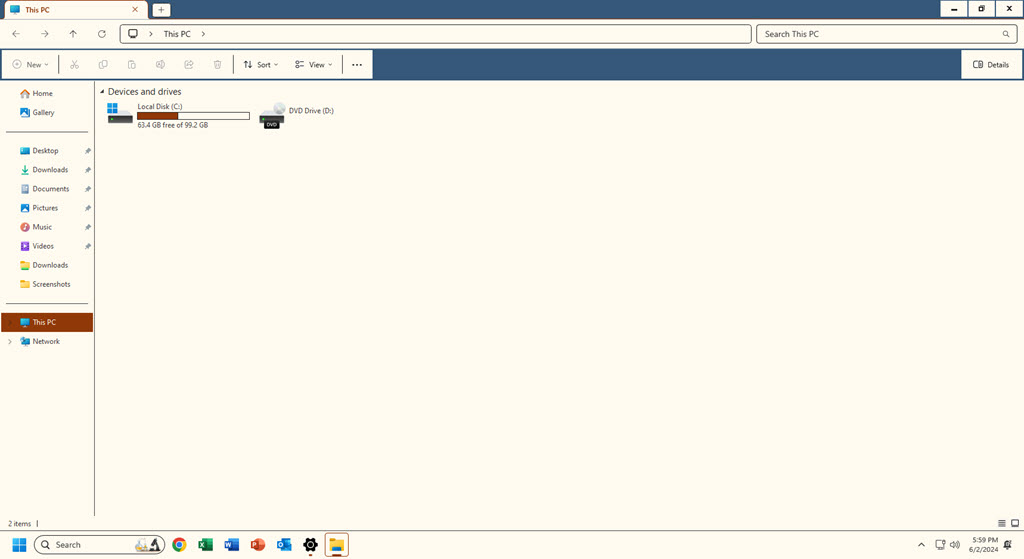Click the Copy icon in toolbar

[x=103, y=65]
